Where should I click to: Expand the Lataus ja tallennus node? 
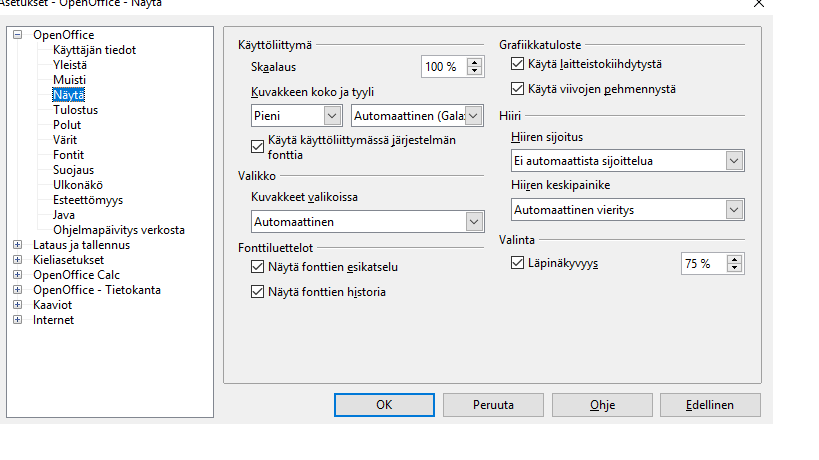18,245
